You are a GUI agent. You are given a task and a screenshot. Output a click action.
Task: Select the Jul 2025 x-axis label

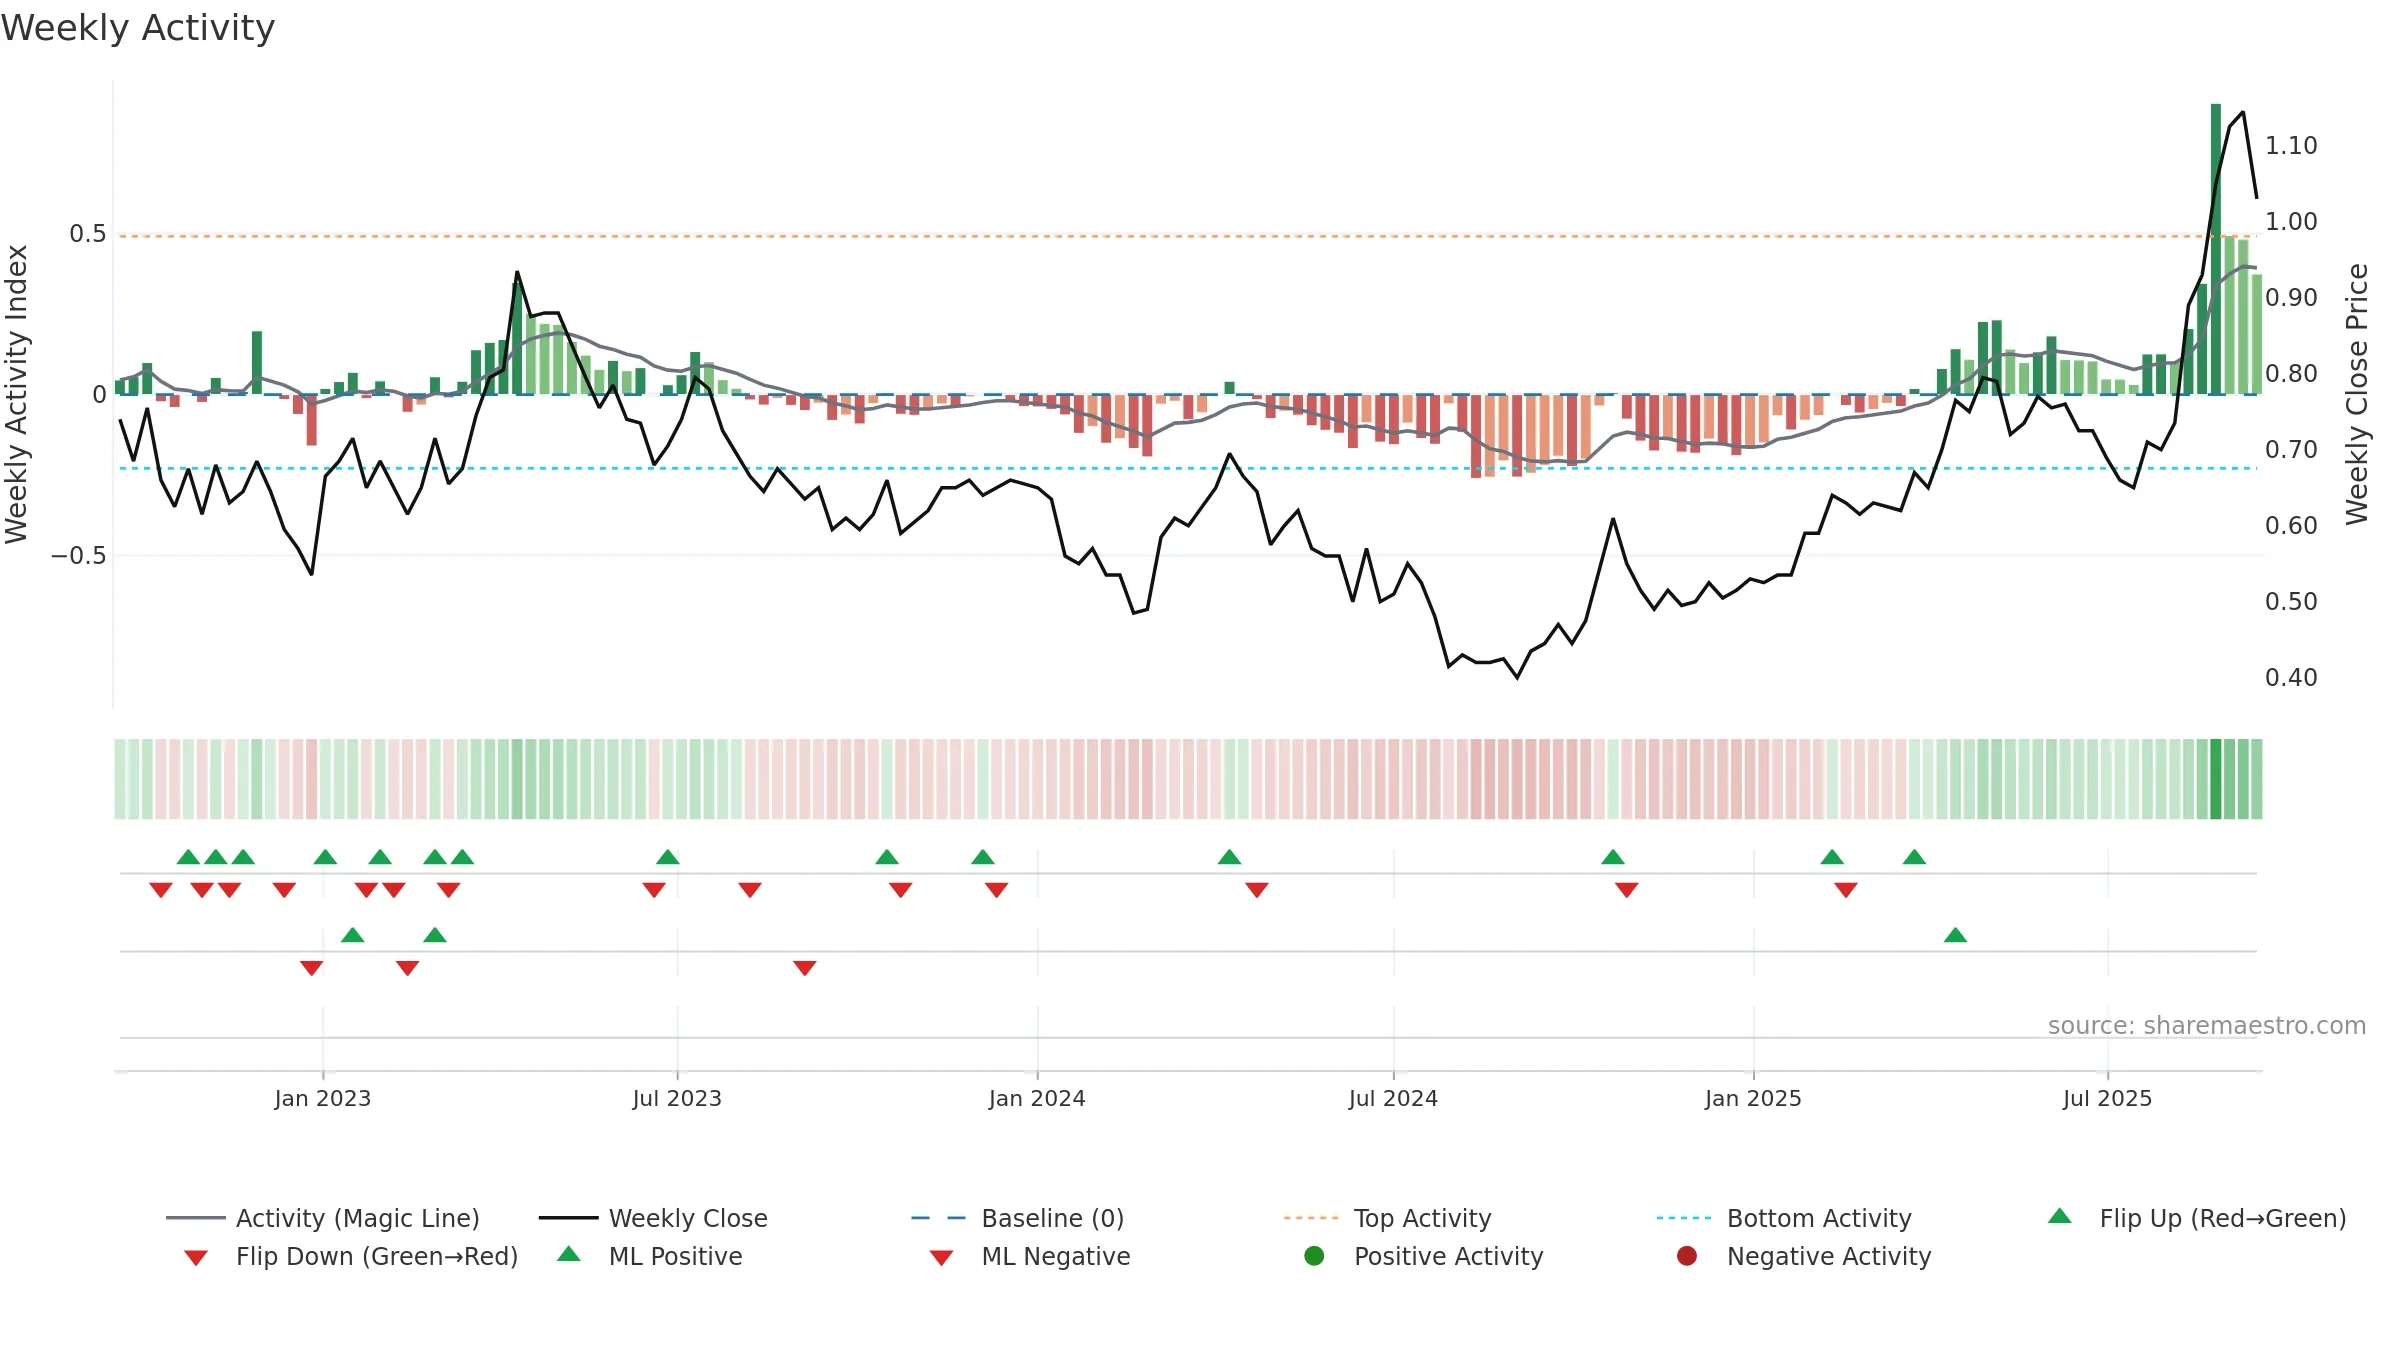coord(2107,1098)
